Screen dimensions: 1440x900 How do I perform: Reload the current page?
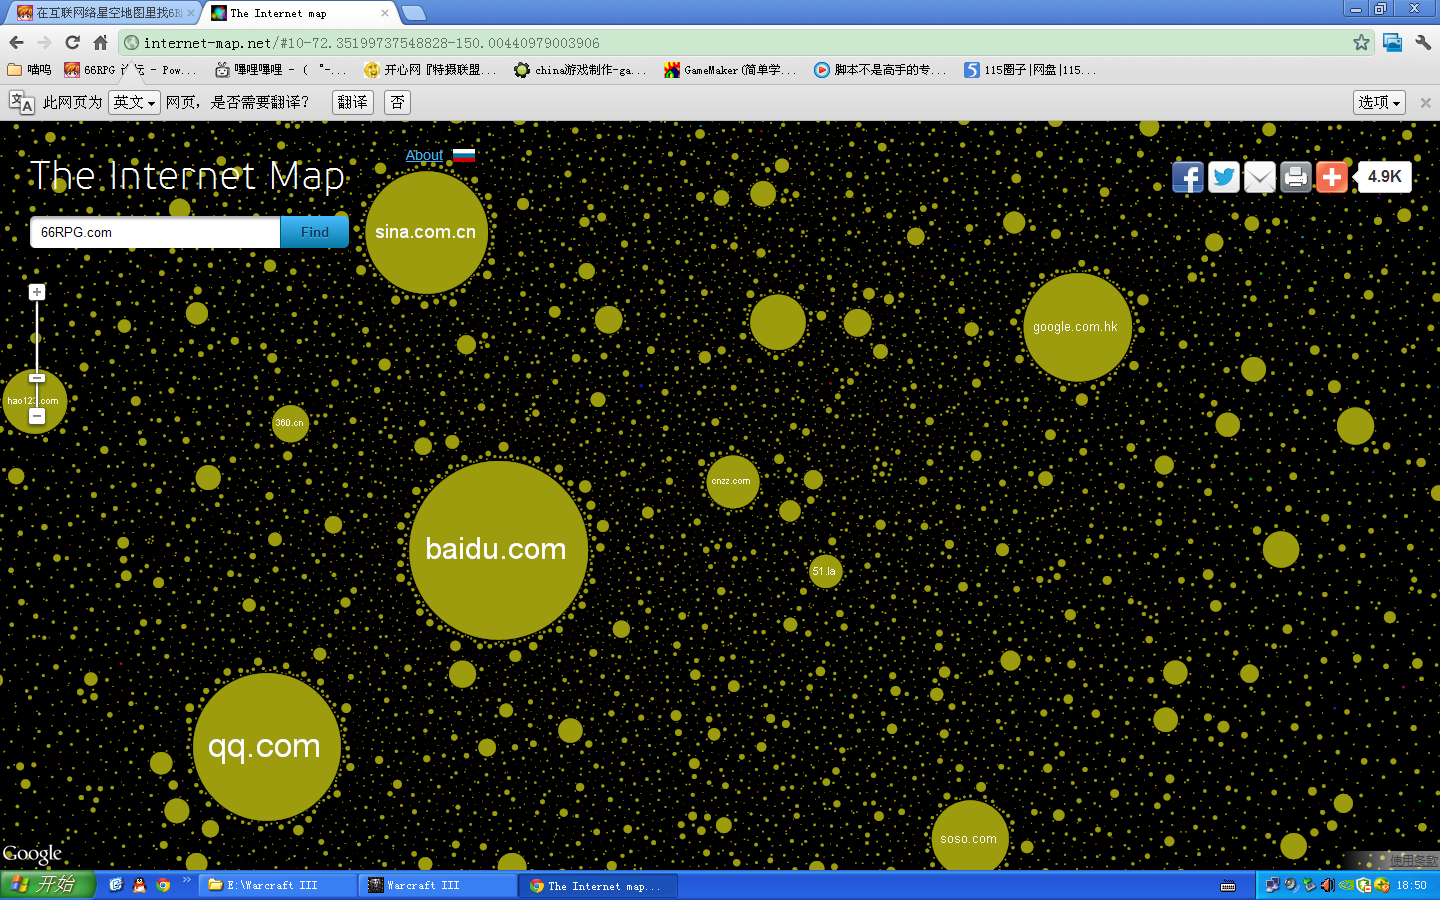click(72, 42)
